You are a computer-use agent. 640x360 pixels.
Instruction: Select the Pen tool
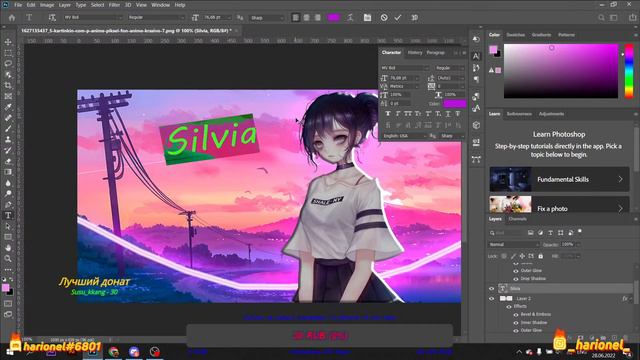tap(8, 204)
